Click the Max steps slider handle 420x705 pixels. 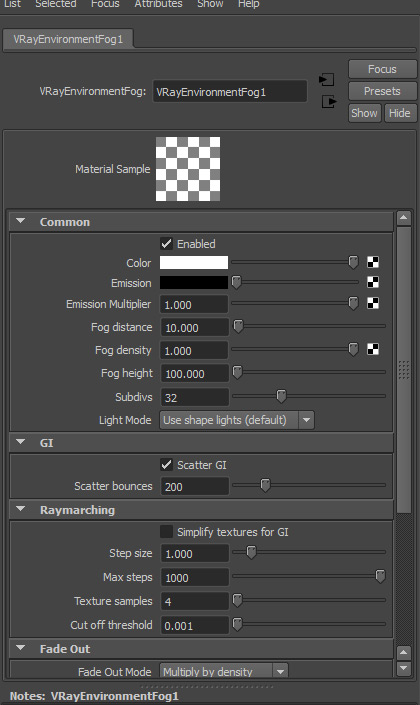(x=380, y=576)
